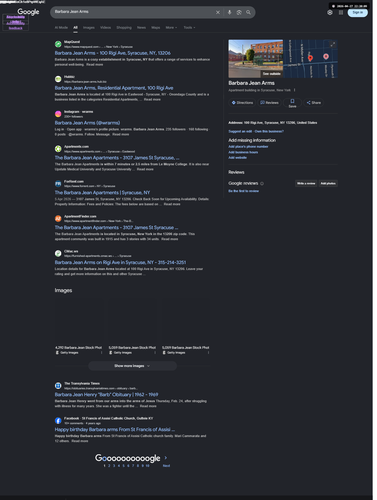Expand the map with the corner arrows icon
The width and height of the screenshot is (377, 500).
point(332,44)
